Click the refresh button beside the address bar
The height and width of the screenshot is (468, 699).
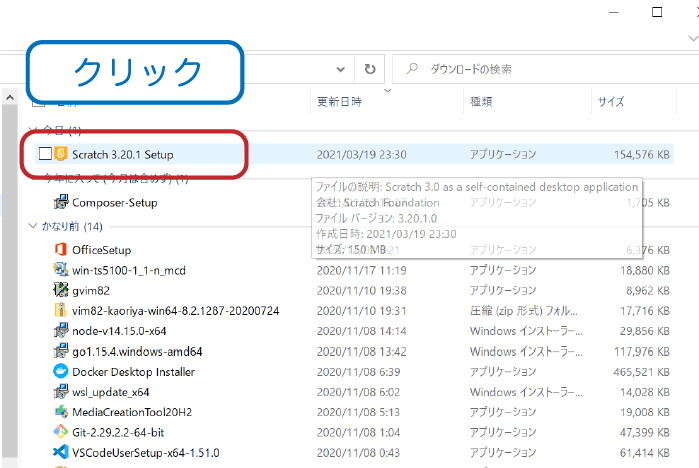[370, 69]
